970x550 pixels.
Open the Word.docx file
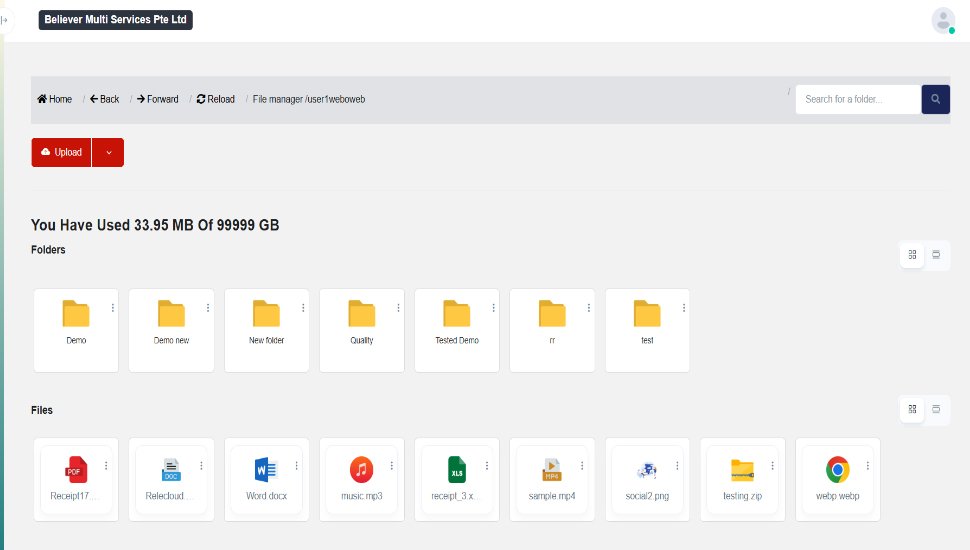[266, 469]
